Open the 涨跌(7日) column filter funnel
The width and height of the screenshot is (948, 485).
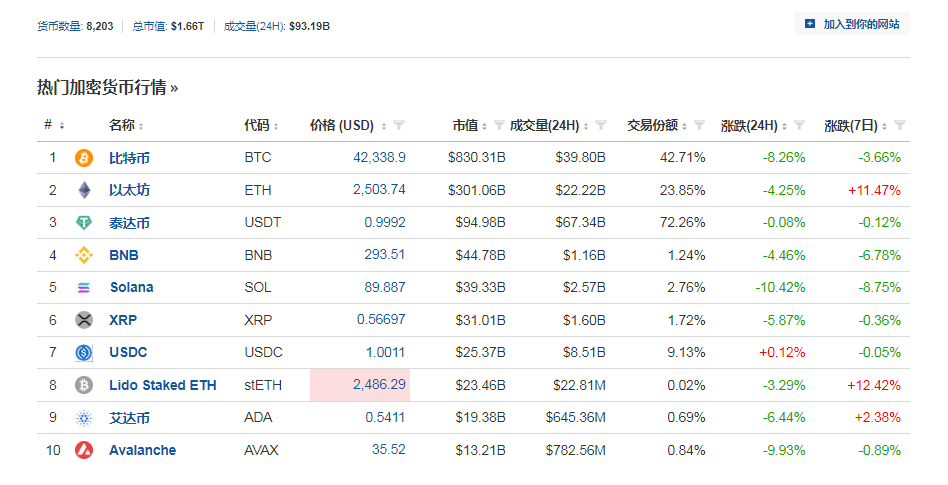(x=899, y=126)
